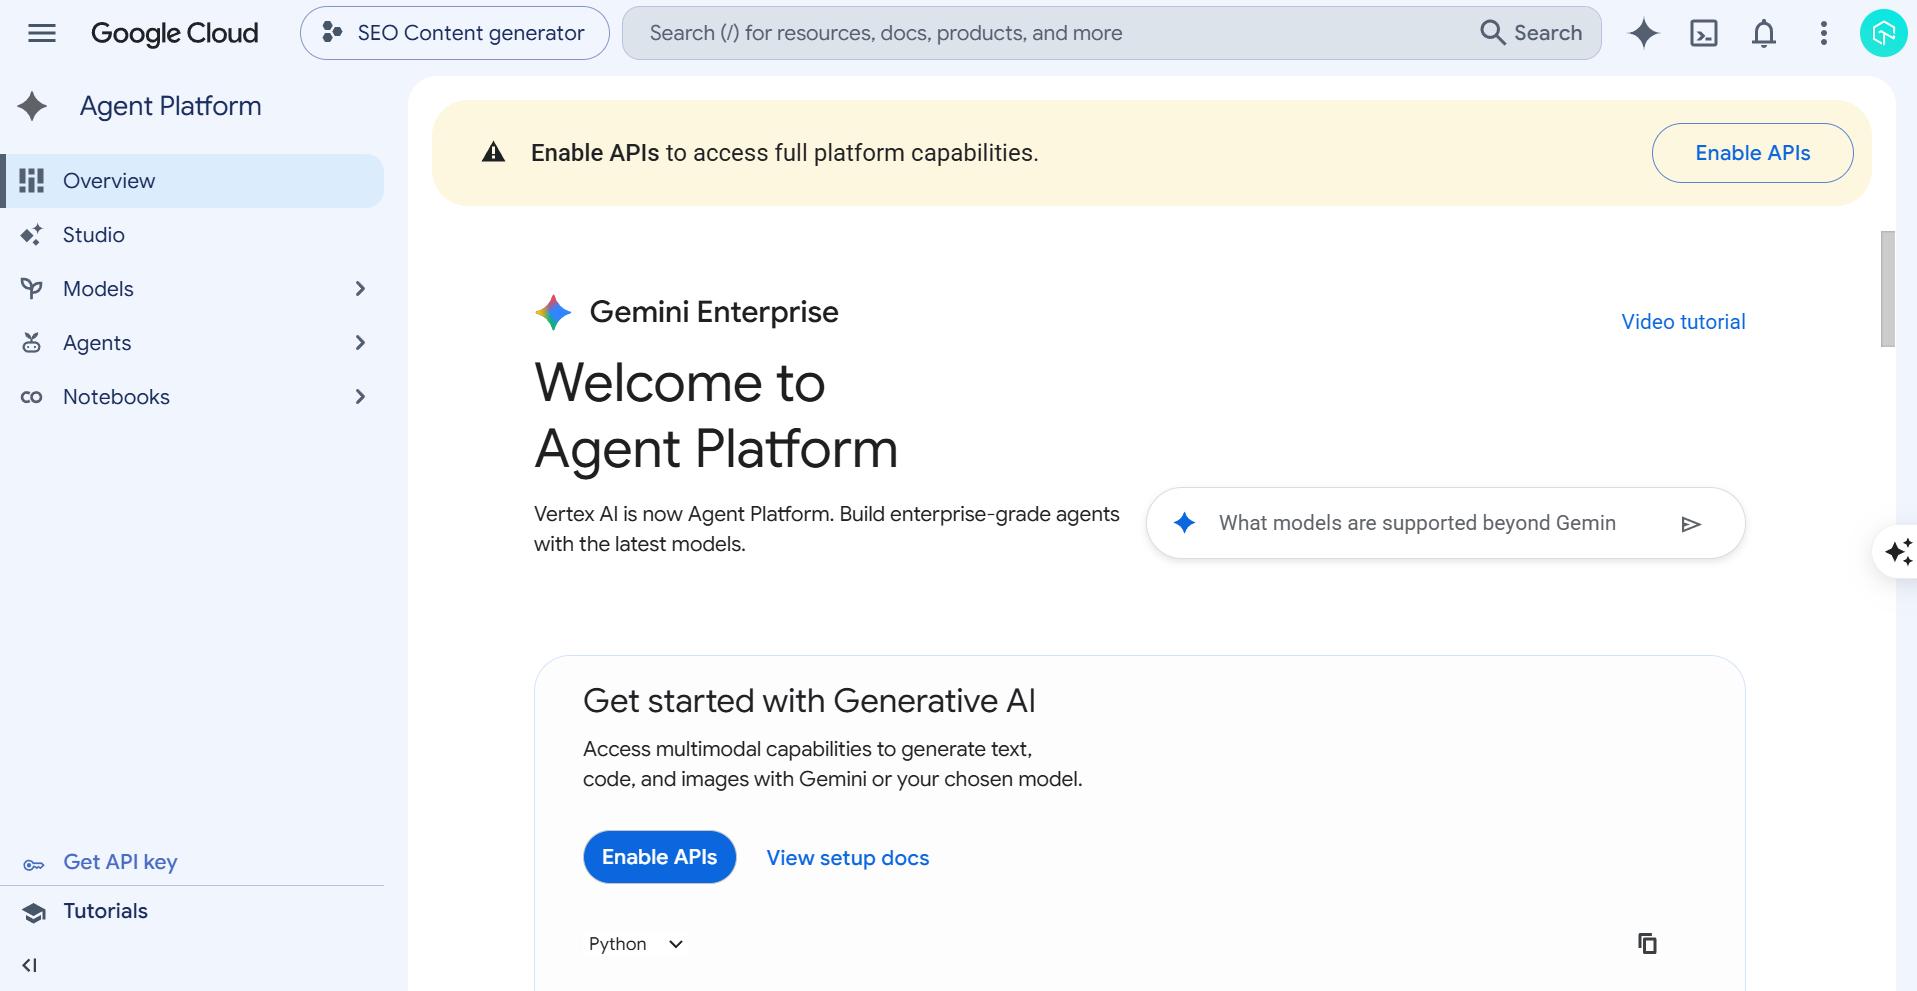
Task: Click the Studio sparkle icon
Action: click(x=32, y=235)
